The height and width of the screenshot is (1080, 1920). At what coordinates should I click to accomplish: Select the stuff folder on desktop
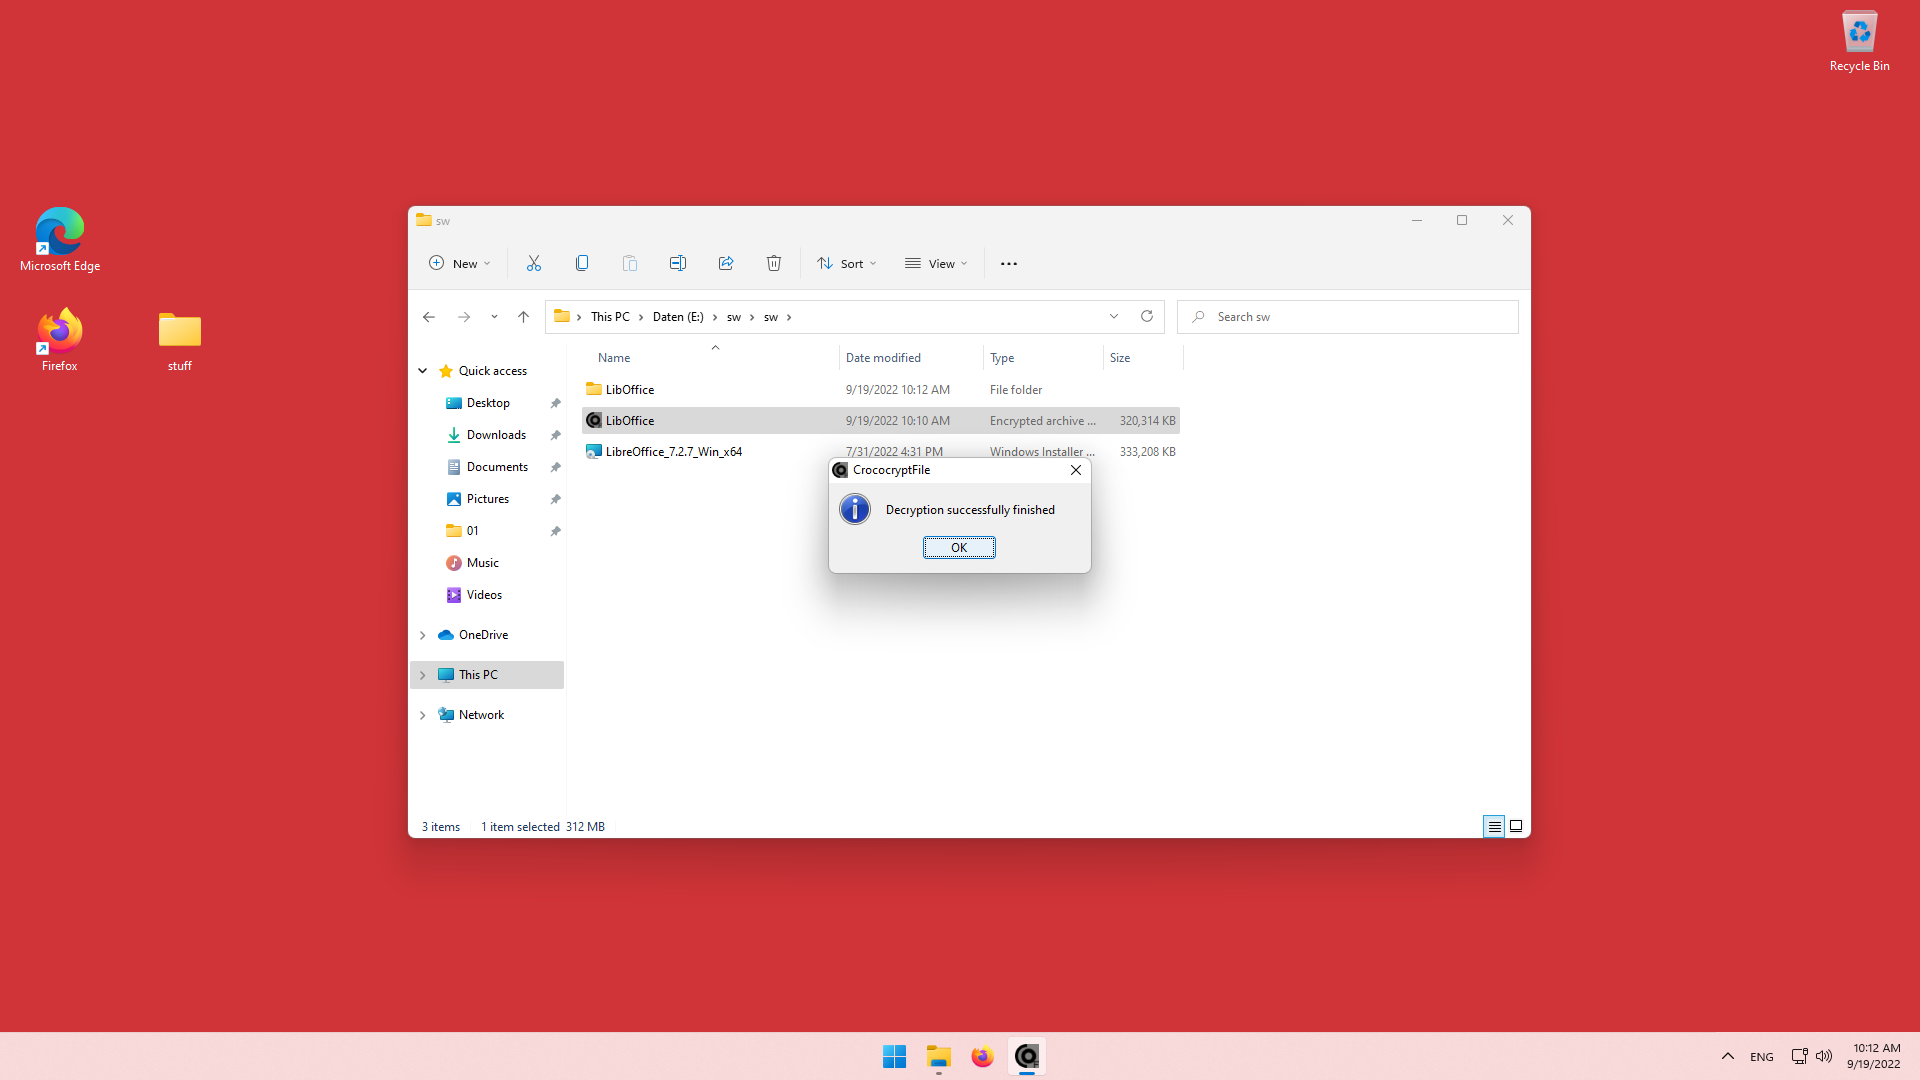click(x=180, y=342)
